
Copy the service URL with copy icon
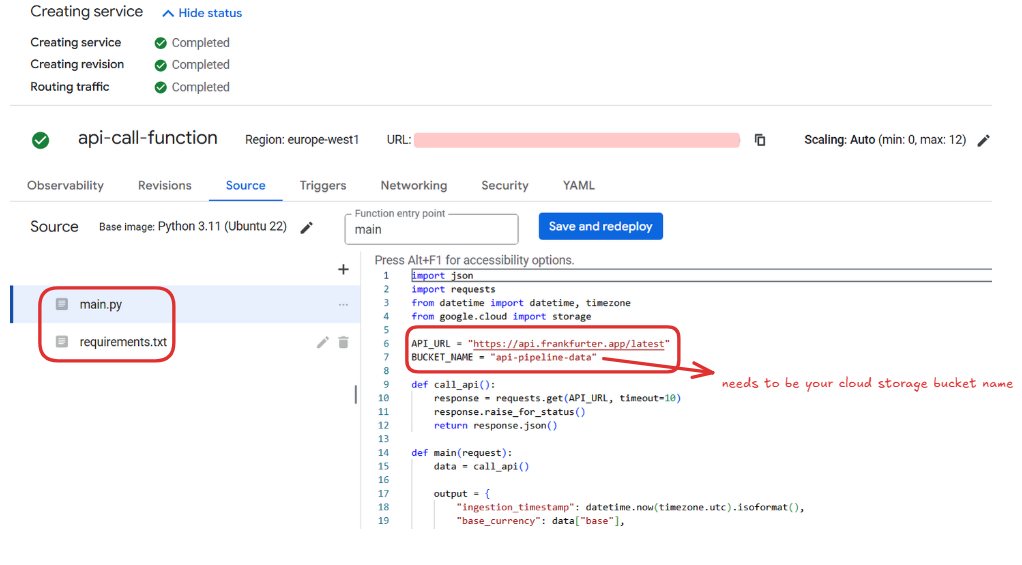(760, 139)
